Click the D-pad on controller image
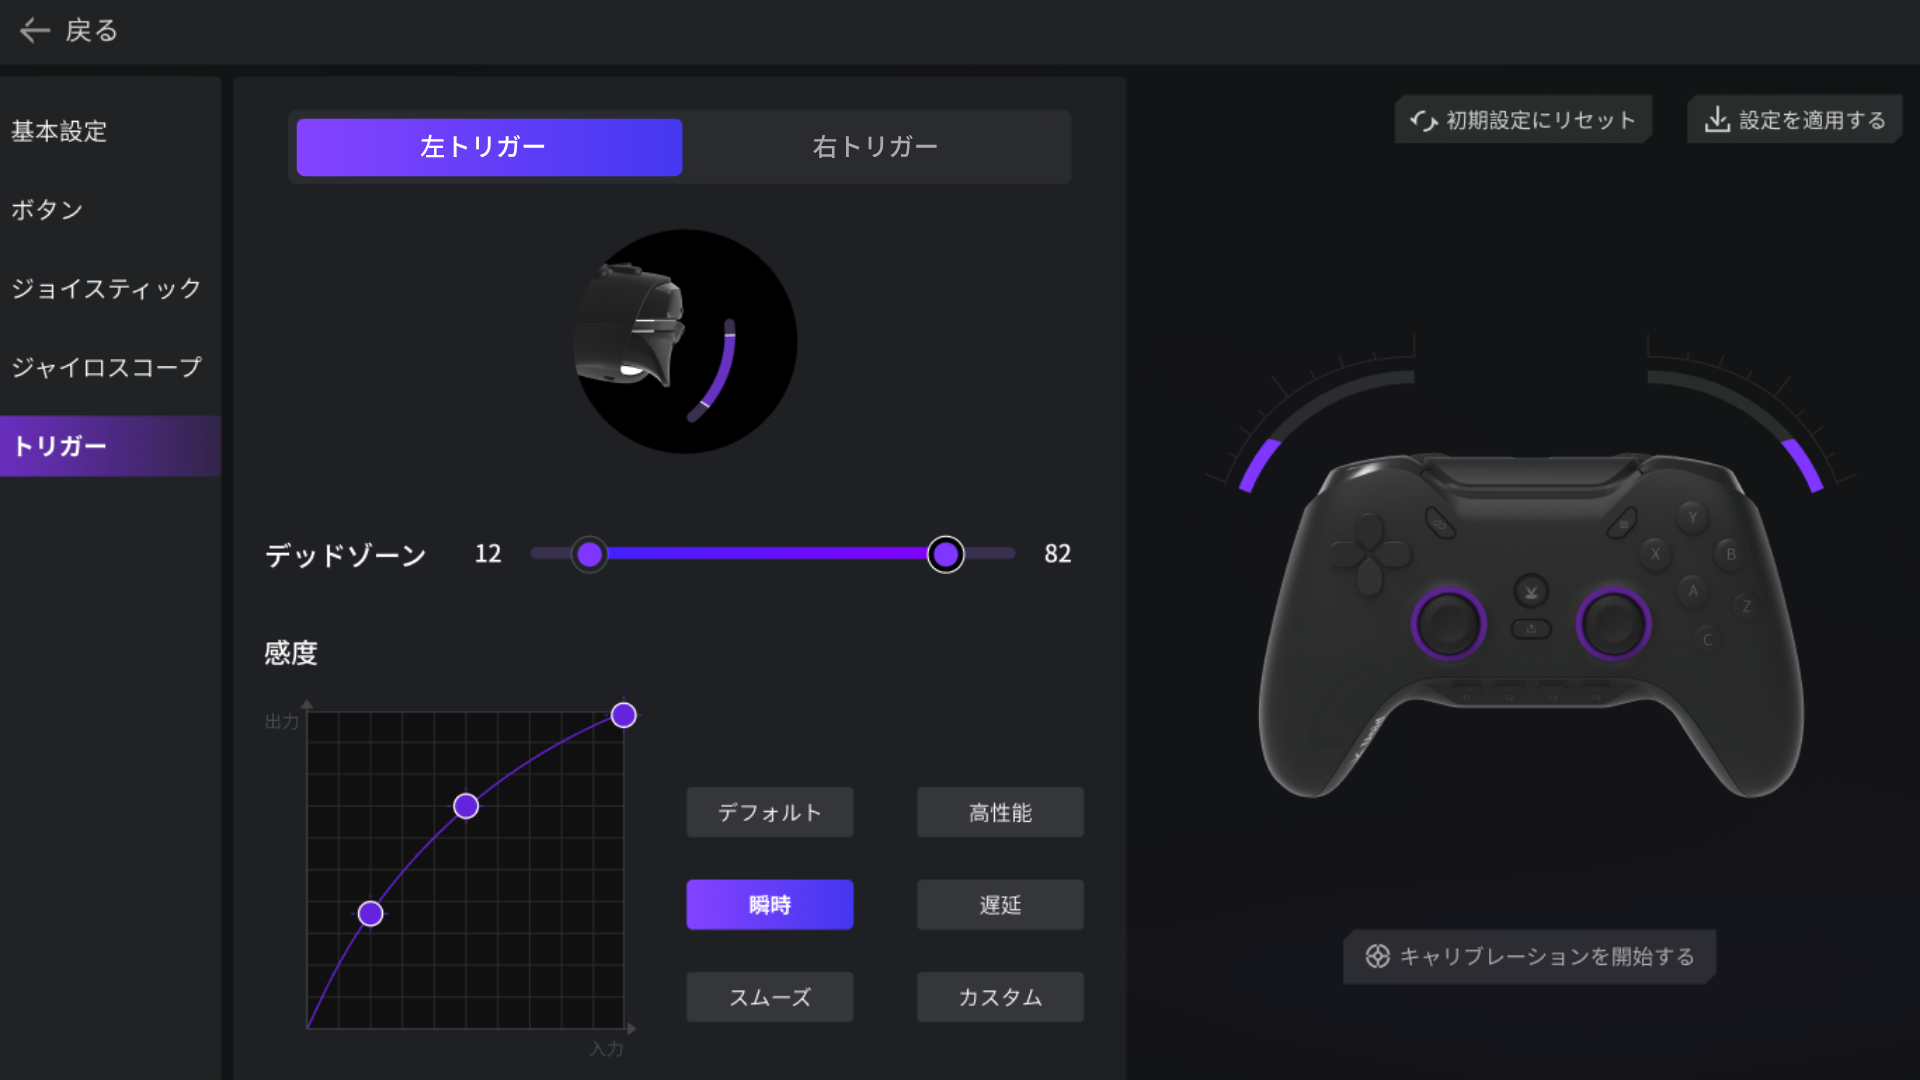The image size is (1920, 1080). tap(1369, 553)
